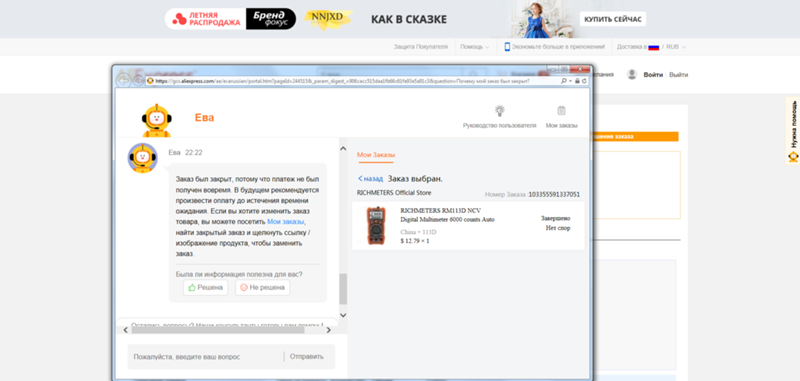The width and height of the screenshot is (800, 381).
Task: Click the refresh icon in address bar
Action: (x=584, y=81)
